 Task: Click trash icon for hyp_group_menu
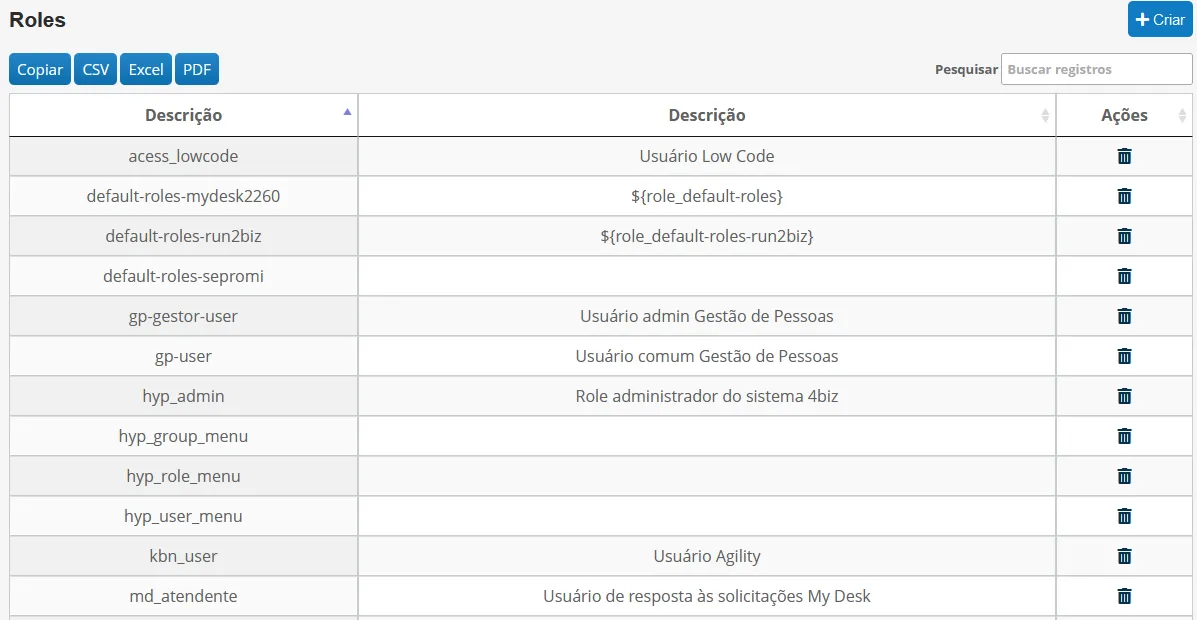pos(1124,436)
